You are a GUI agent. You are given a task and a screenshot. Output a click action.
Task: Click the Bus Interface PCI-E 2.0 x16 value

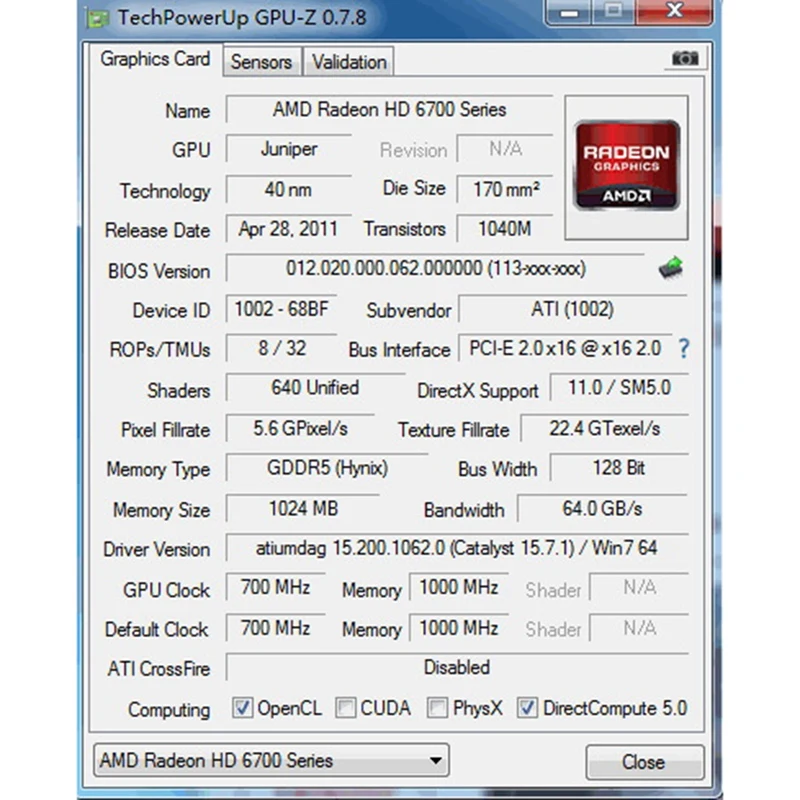pos(565,348)
